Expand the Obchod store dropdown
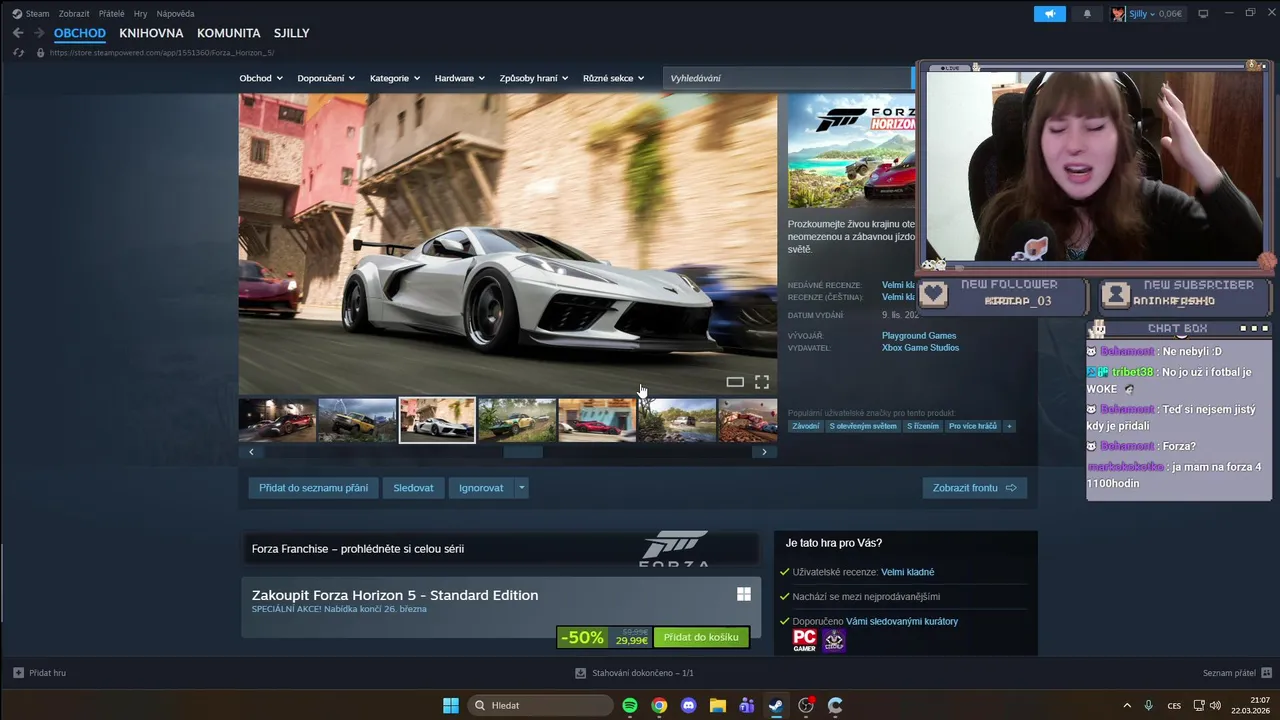The height and width of the screenshot is (720, 1280). pyautogui.click(x=261, y=78)
